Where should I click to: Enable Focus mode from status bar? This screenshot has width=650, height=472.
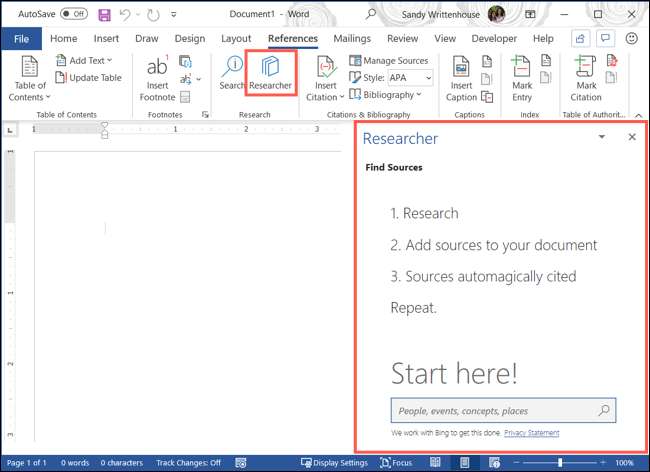(x=396, y=463)
